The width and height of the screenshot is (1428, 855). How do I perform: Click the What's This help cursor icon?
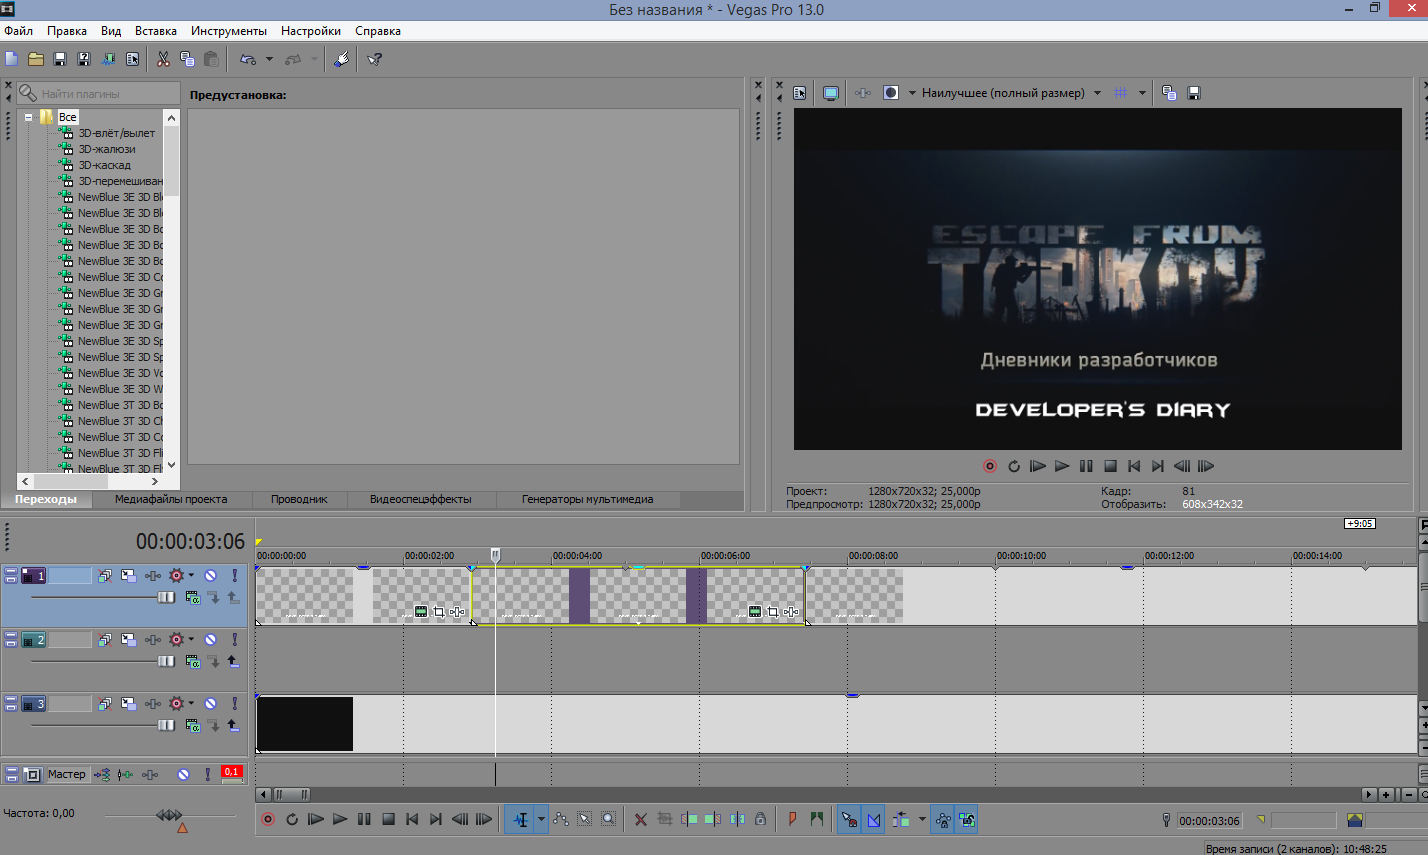click(375, 59)
